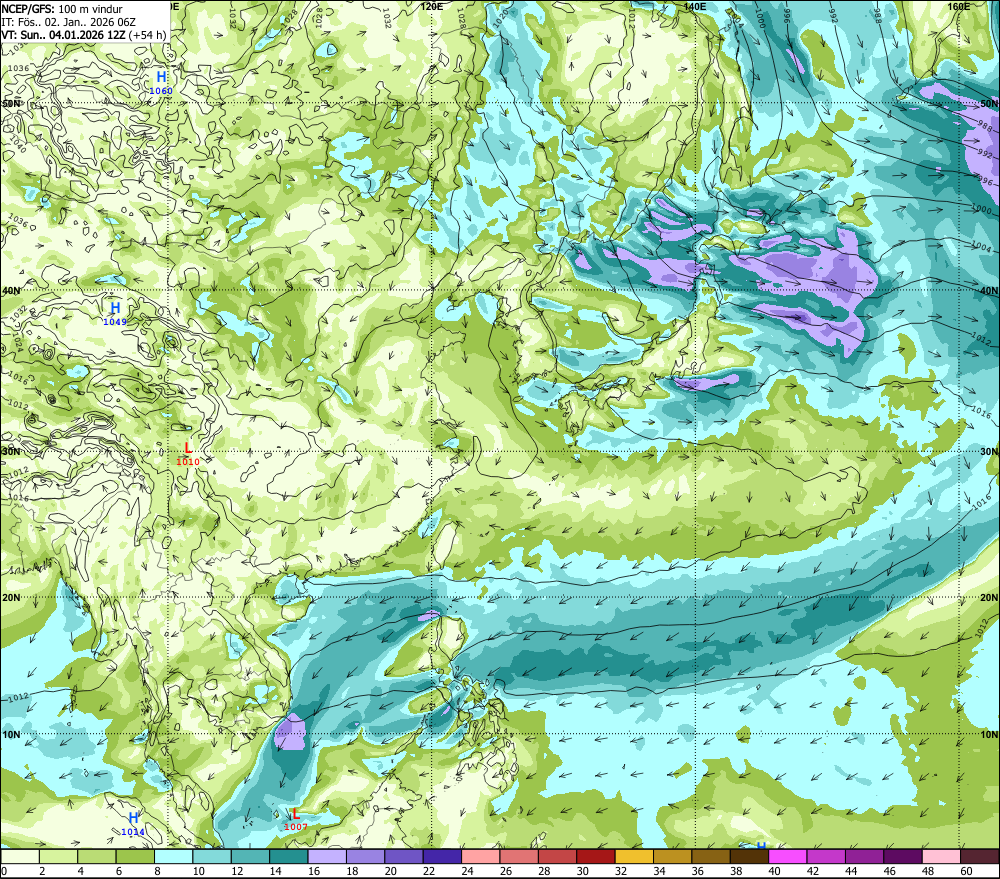Click the Taiwan island outline on the map
The height and width of the screenshot is (879, 1000).
pos(446,545)
